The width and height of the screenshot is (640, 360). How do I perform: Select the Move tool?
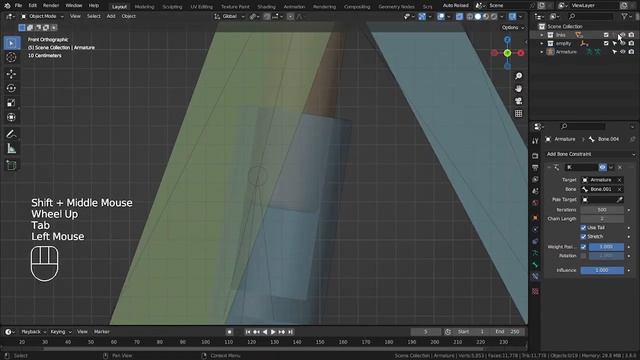tap(11, 74)
